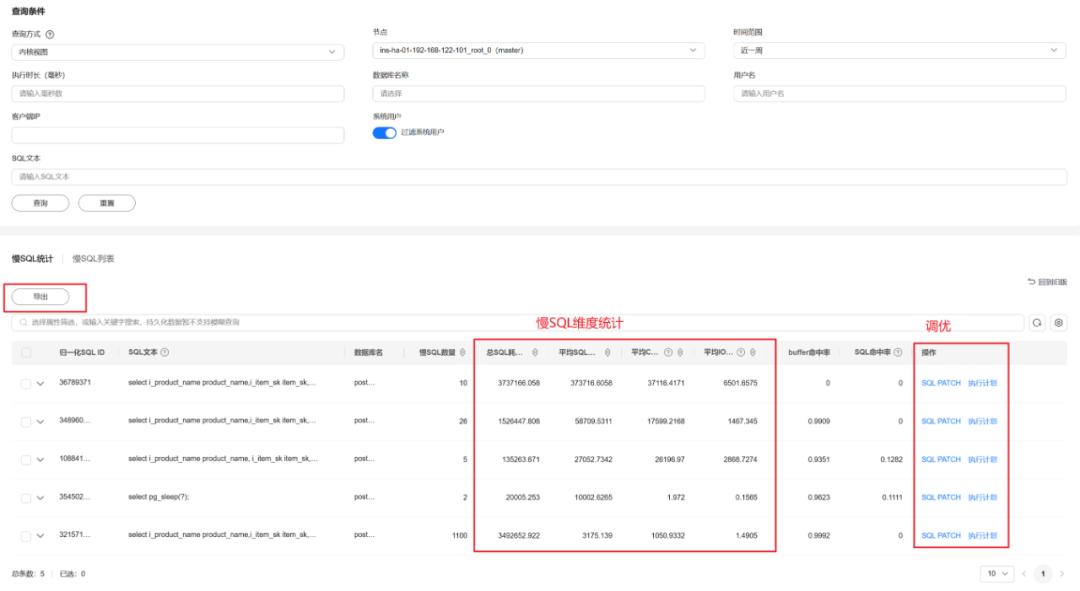The height and width of the screenshot is (591, 1080).
Task: Toggle the 过滤系统用户 switch
Action: [384, 133]
